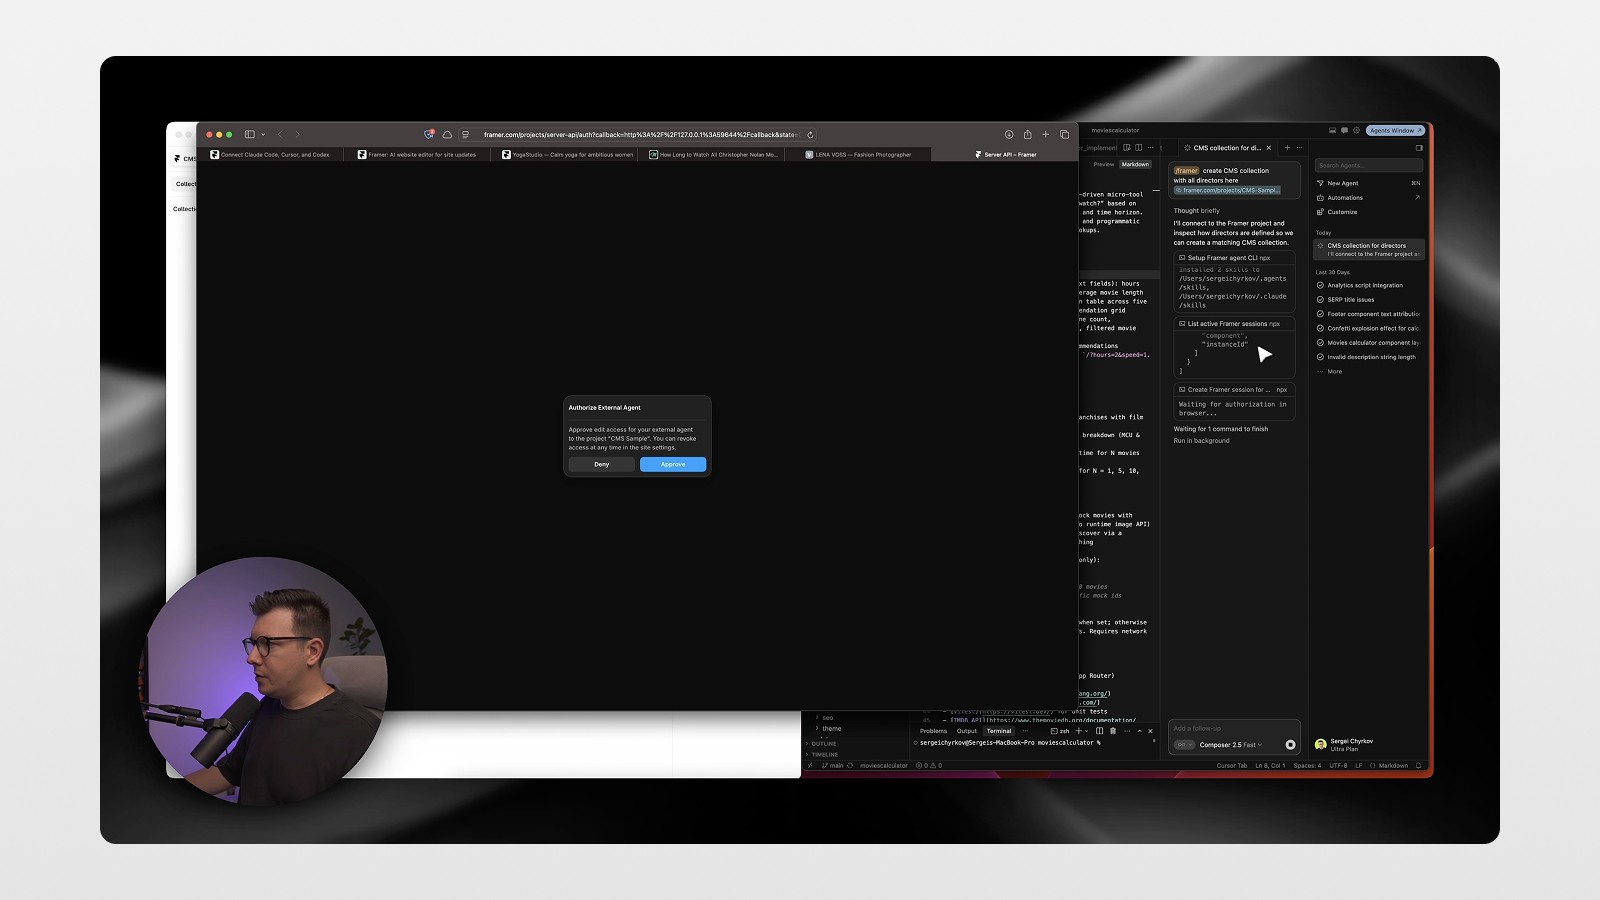Create a New Agent
The image size is (1600, 900).
(x=1368, y=183)
